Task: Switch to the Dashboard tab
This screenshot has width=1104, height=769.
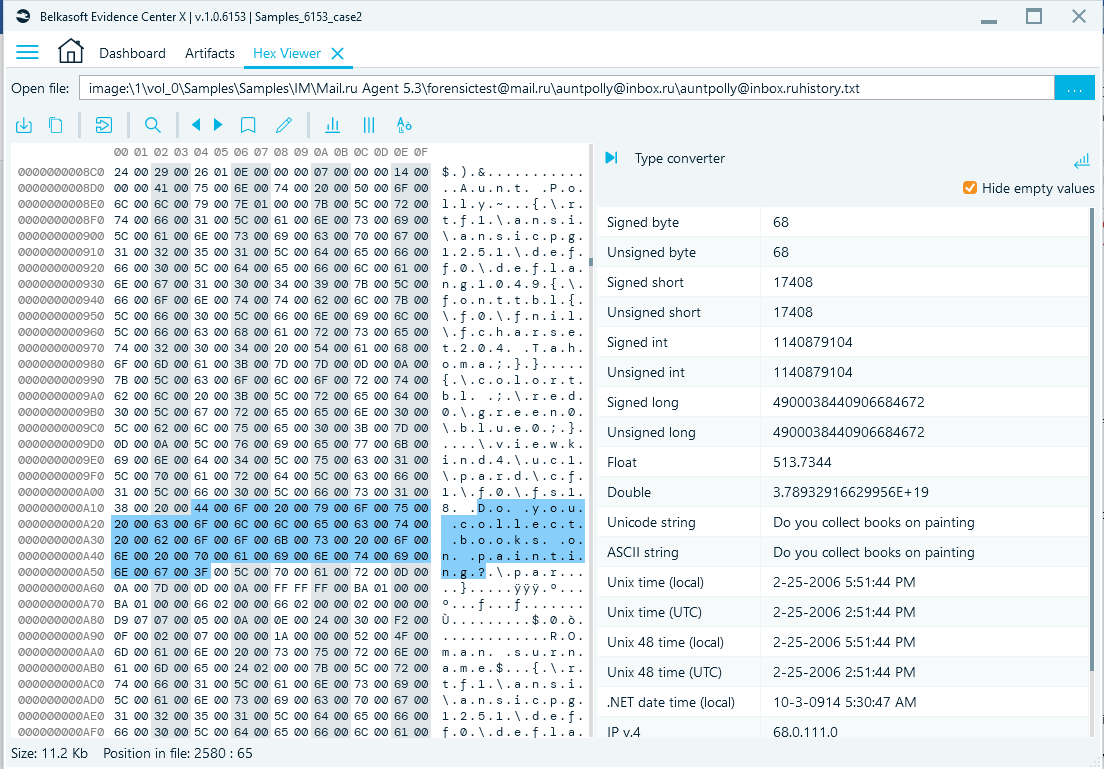Action: (133, 53)
